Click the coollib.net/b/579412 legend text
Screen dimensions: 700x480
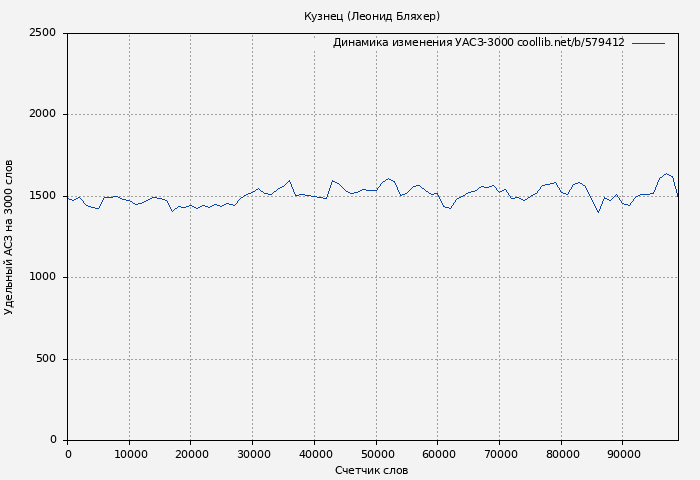[570, 43]
